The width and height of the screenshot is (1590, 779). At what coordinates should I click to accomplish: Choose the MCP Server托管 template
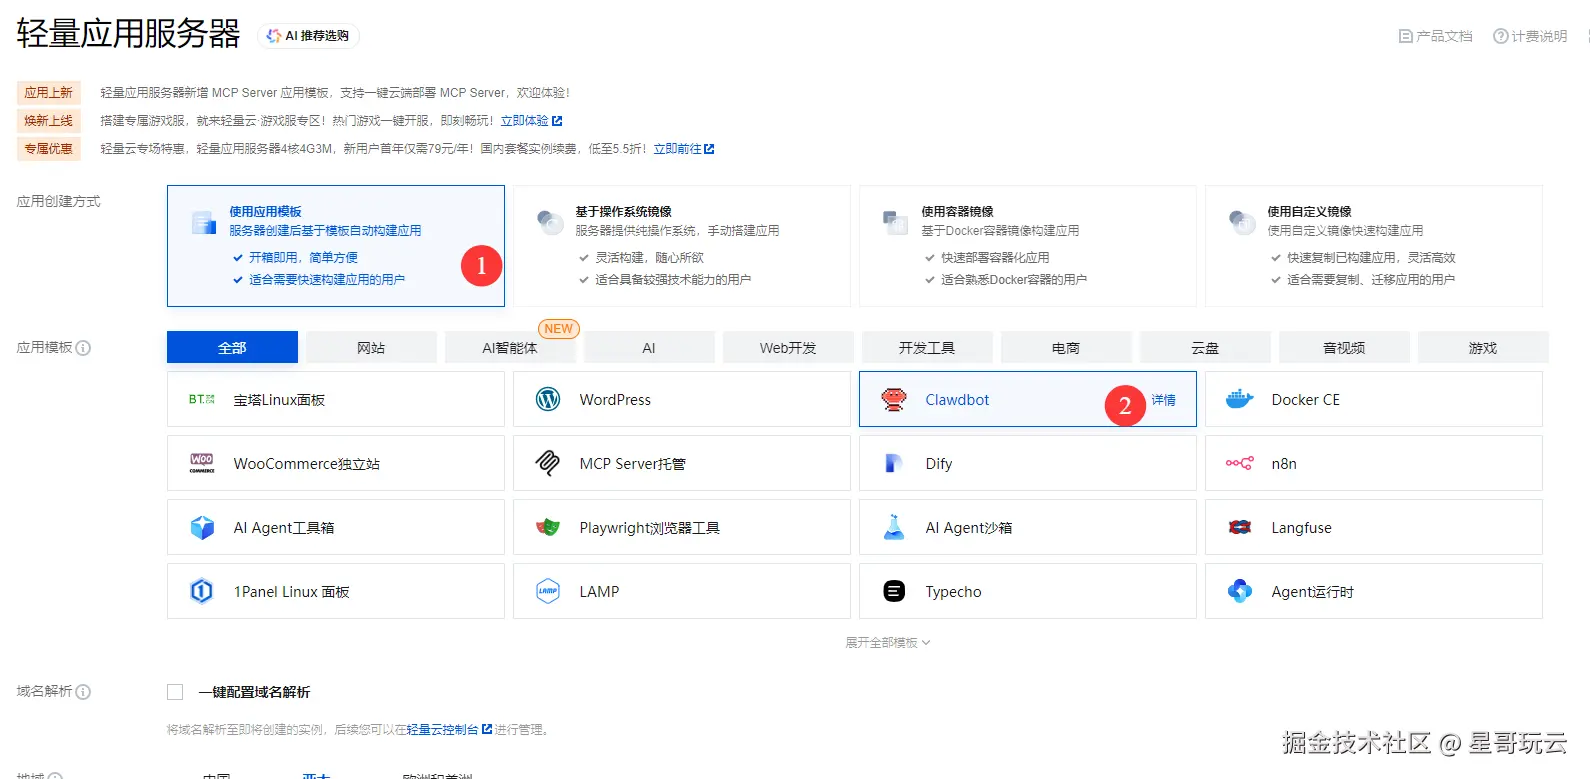[x=682, y=463]
